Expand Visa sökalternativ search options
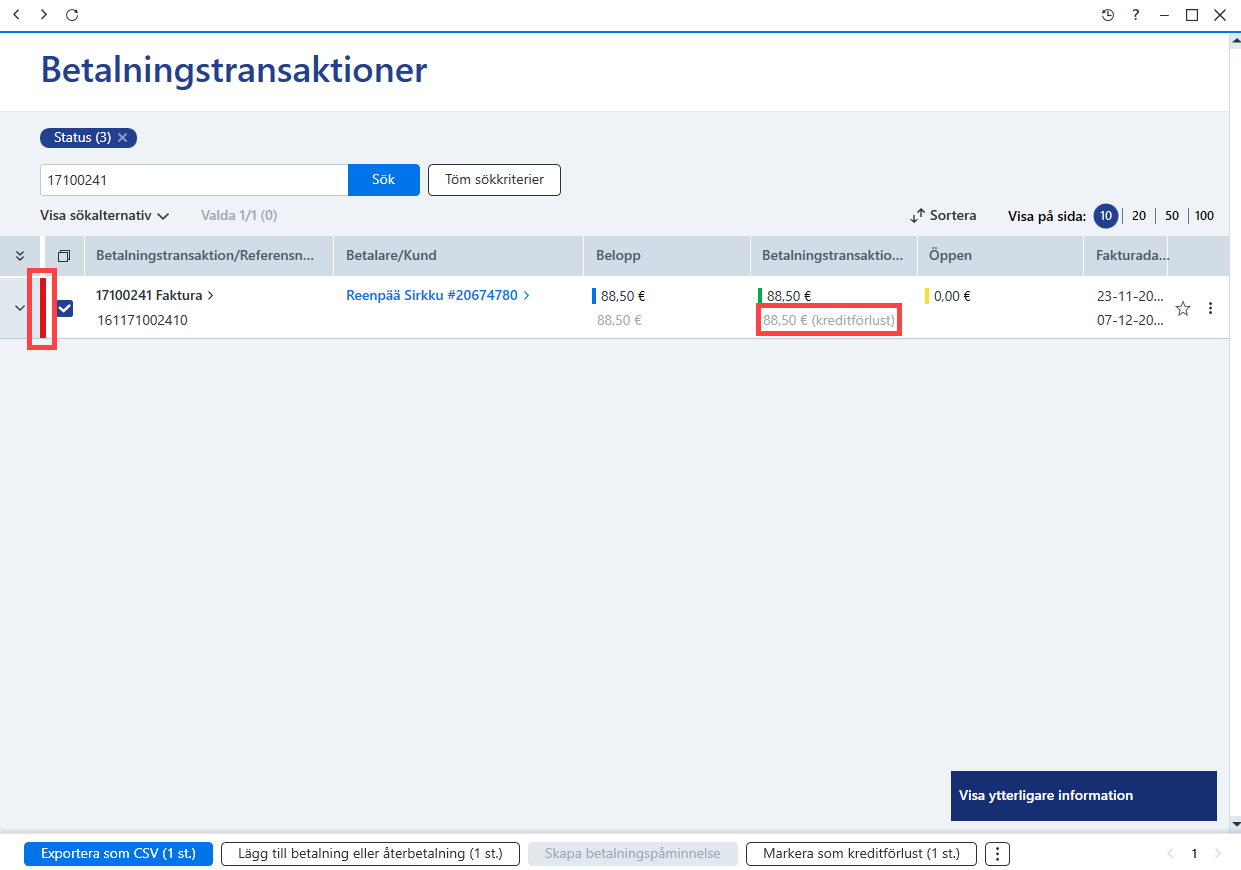 (x=105, y=215)
